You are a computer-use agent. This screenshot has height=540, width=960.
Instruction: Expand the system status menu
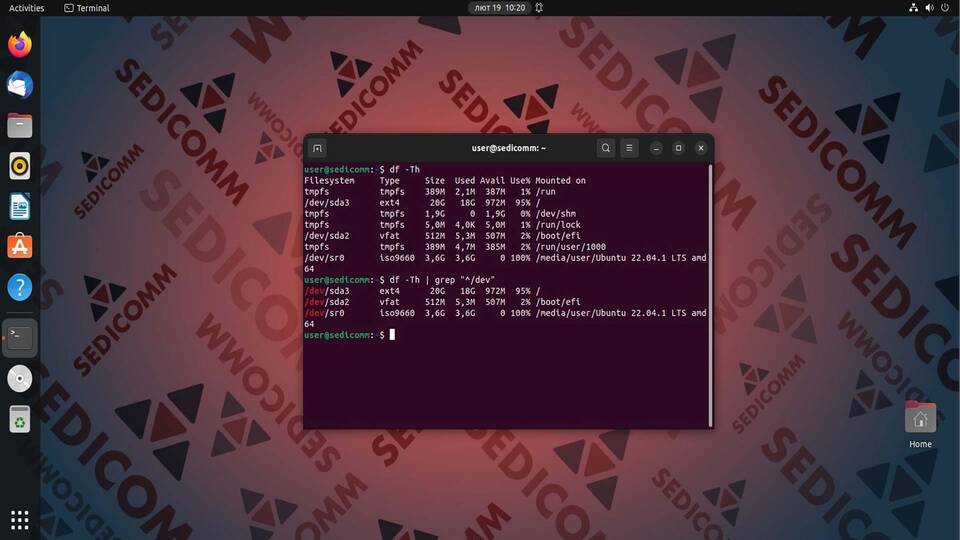click(928, 8)
